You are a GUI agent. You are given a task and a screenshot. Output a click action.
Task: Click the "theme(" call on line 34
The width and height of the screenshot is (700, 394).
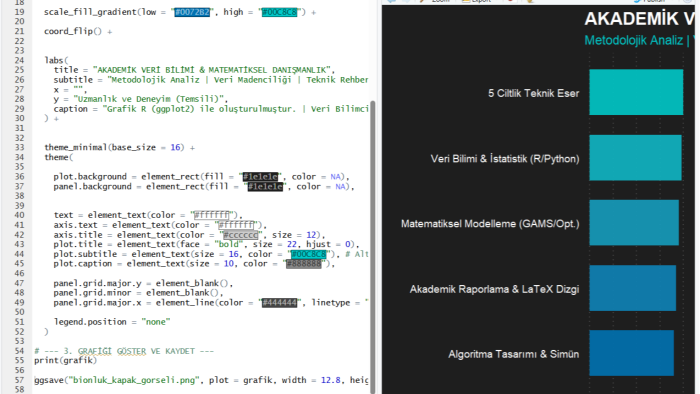[58, 157]
